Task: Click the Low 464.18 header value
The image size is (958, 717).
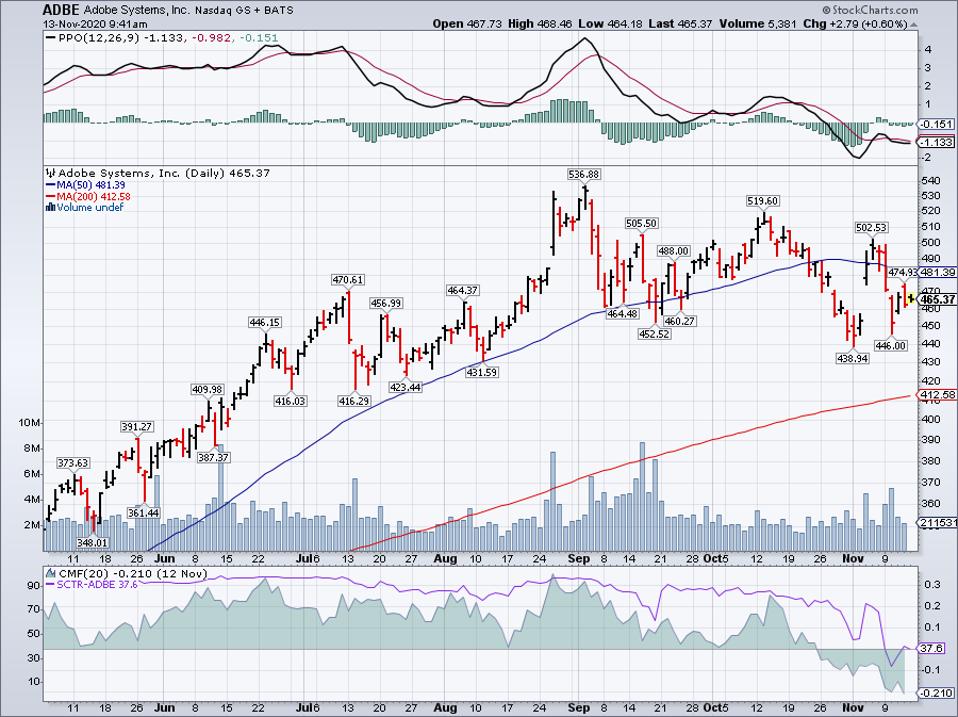Action: [610, 24]
